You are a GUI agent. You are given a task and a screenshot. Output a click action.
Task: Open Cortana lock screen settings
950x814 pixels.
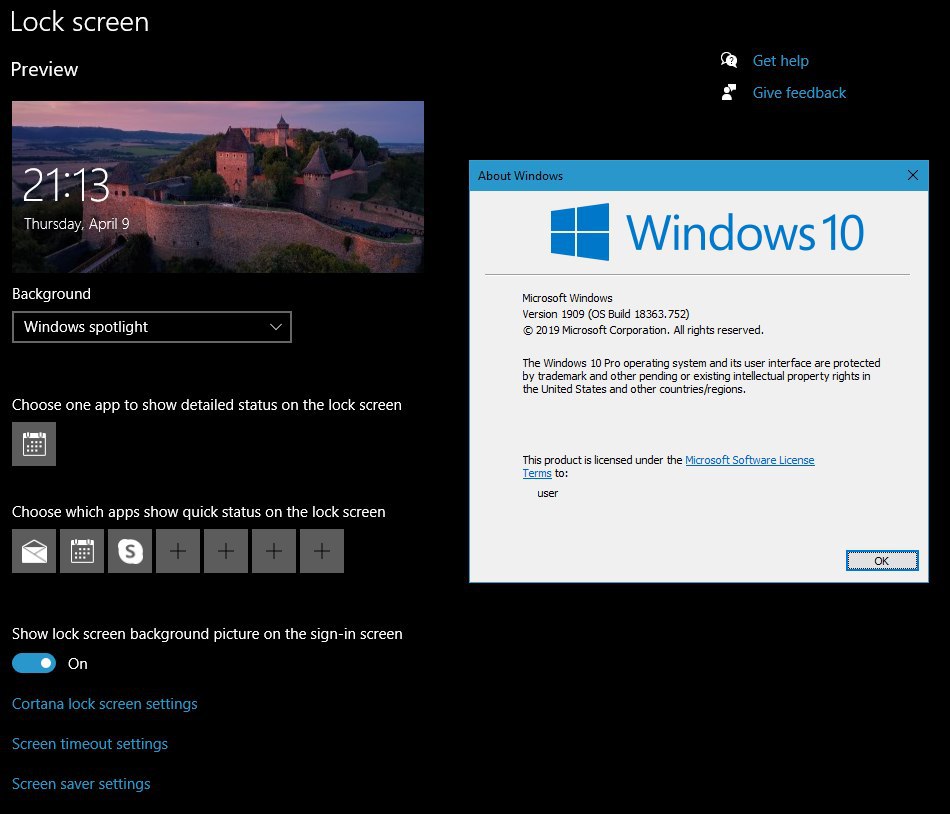(105, 704)
